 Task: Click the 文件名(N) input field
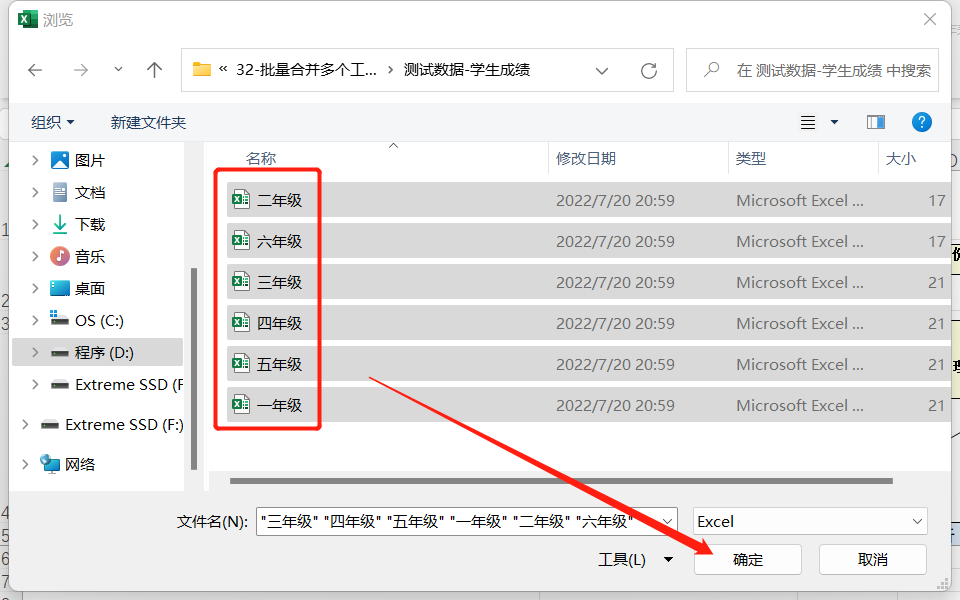click(x=467, y=522)
